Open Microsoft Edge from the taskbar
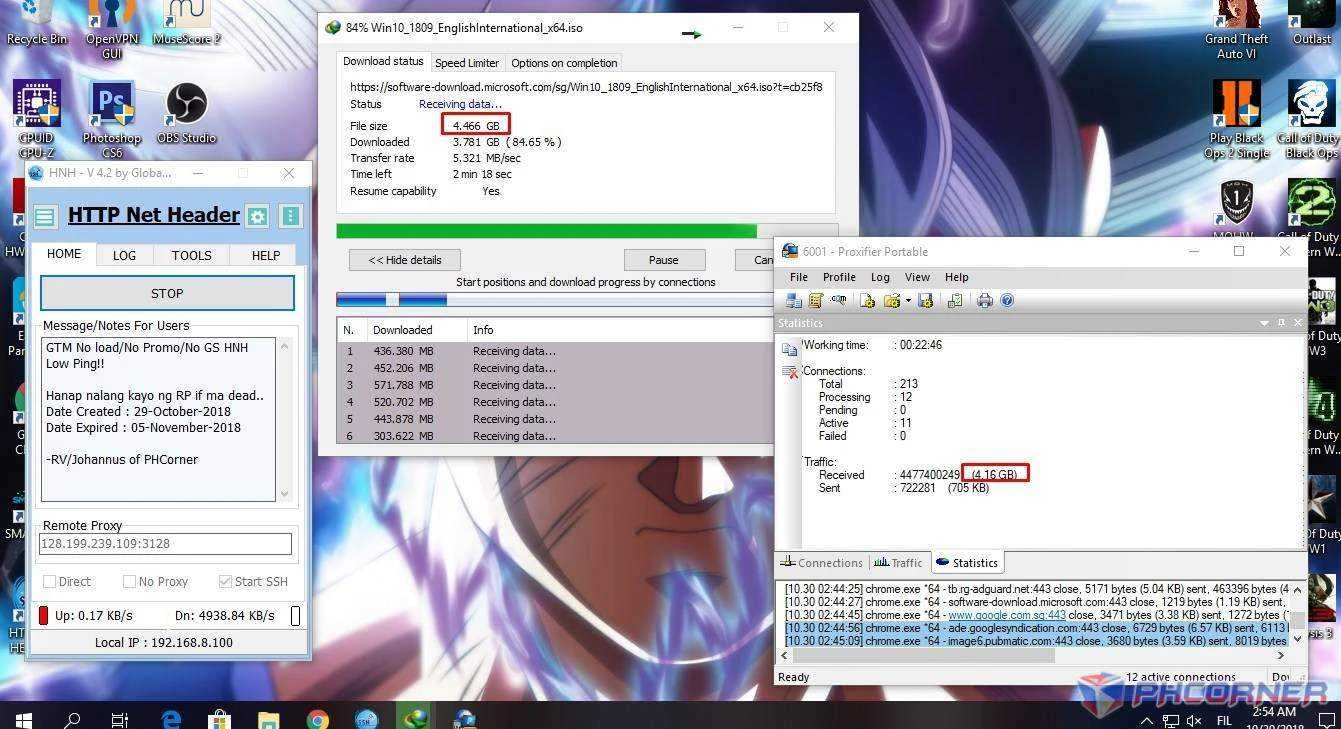Screen dimensions: 1341x729 [x=171, y=718]
